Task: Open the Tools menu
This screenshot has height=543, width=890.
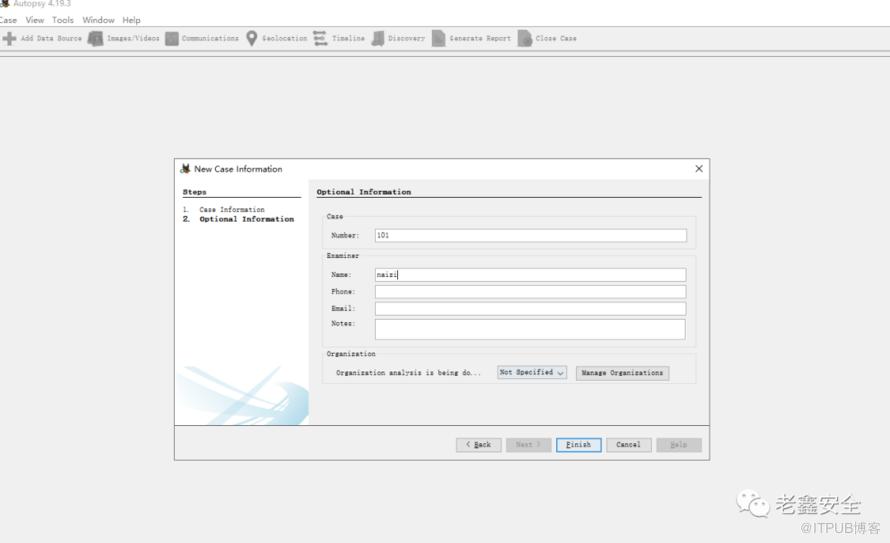Action: pos(63,20)
